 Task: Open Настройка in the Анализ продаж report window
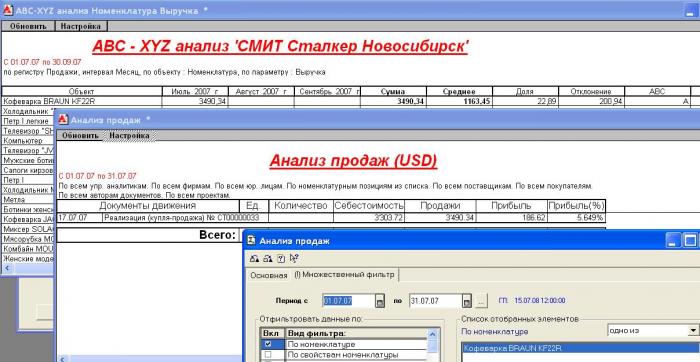click(x=129, y=135)
